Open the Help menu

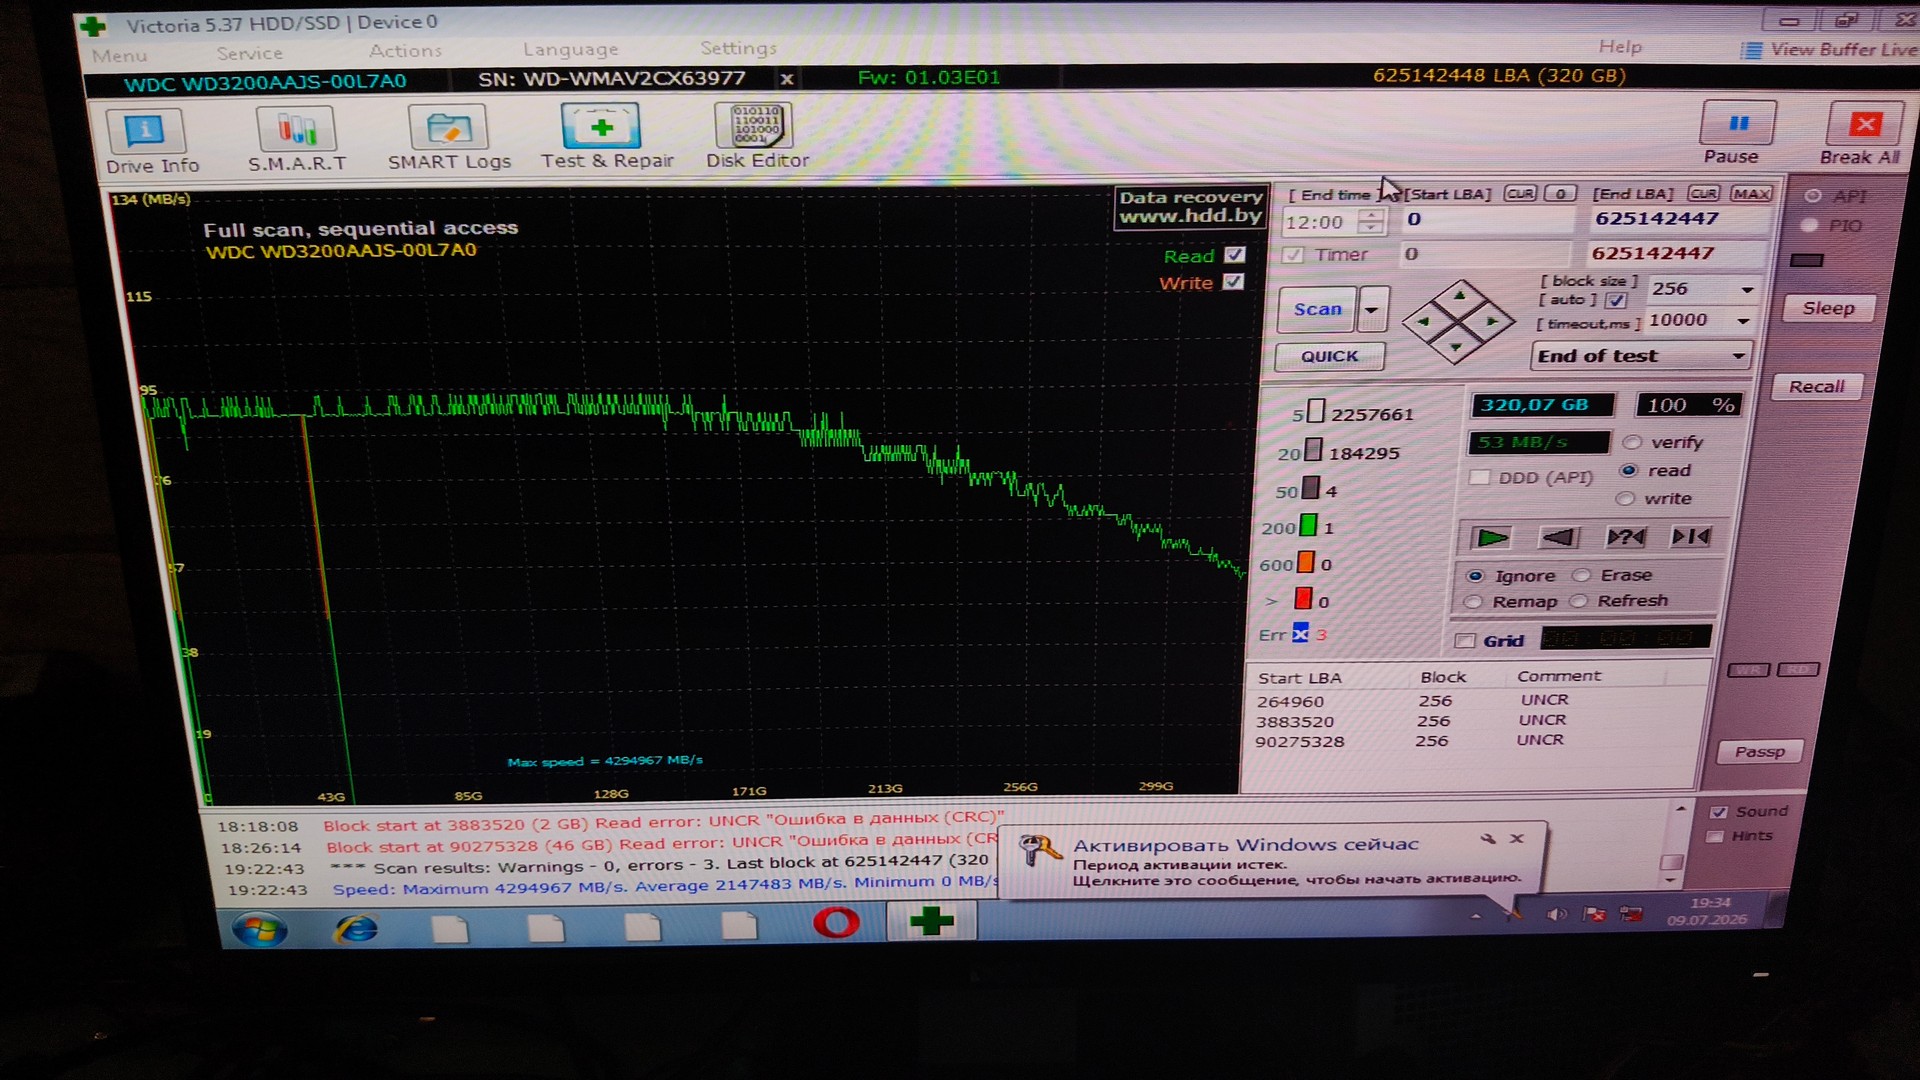tap(1620, 47)
